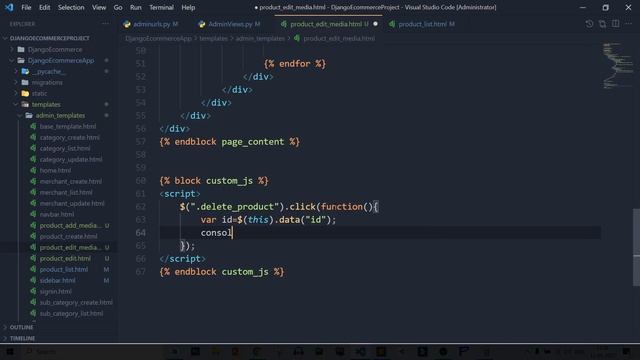Switch to the AdminViews.py tab

229,24
